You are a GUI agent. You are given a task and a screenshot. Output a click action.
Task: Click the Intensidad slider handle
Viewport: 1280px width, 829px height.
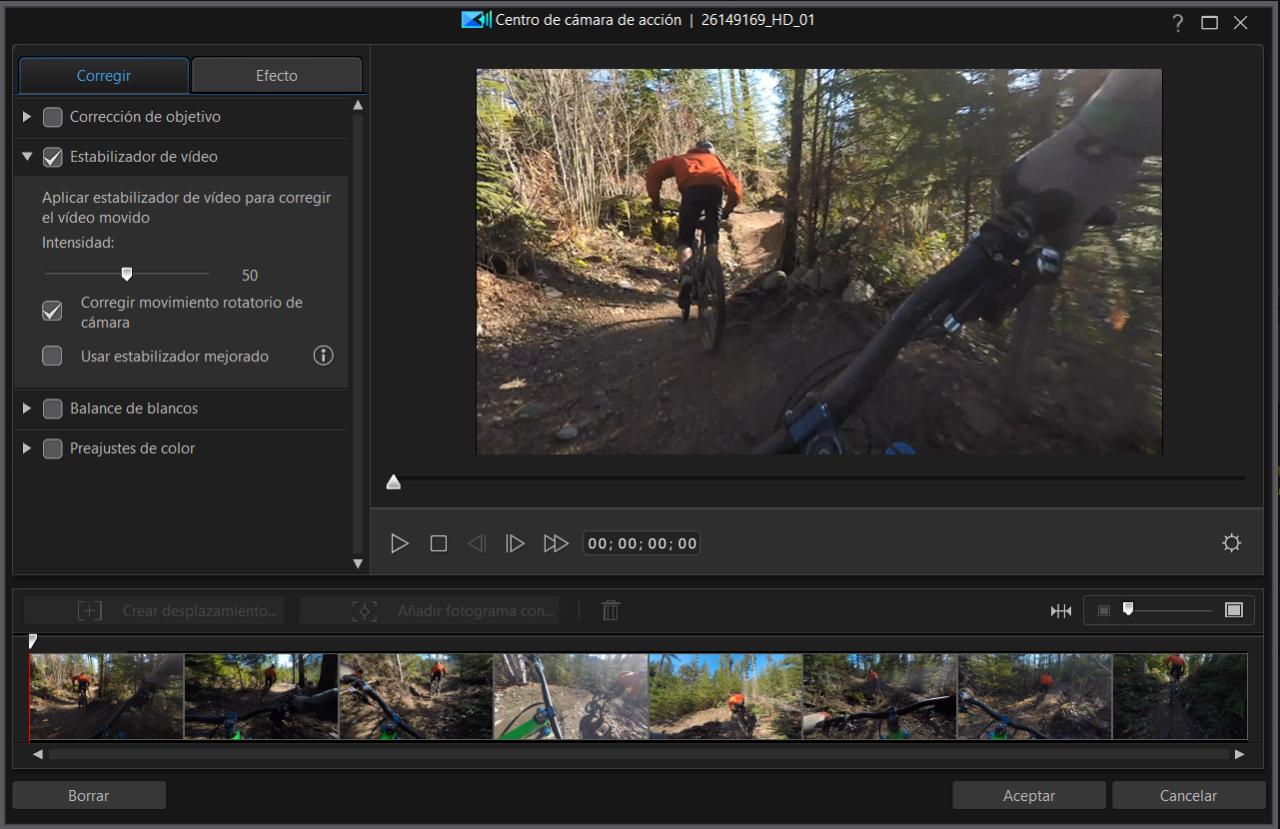coord(127,274)
